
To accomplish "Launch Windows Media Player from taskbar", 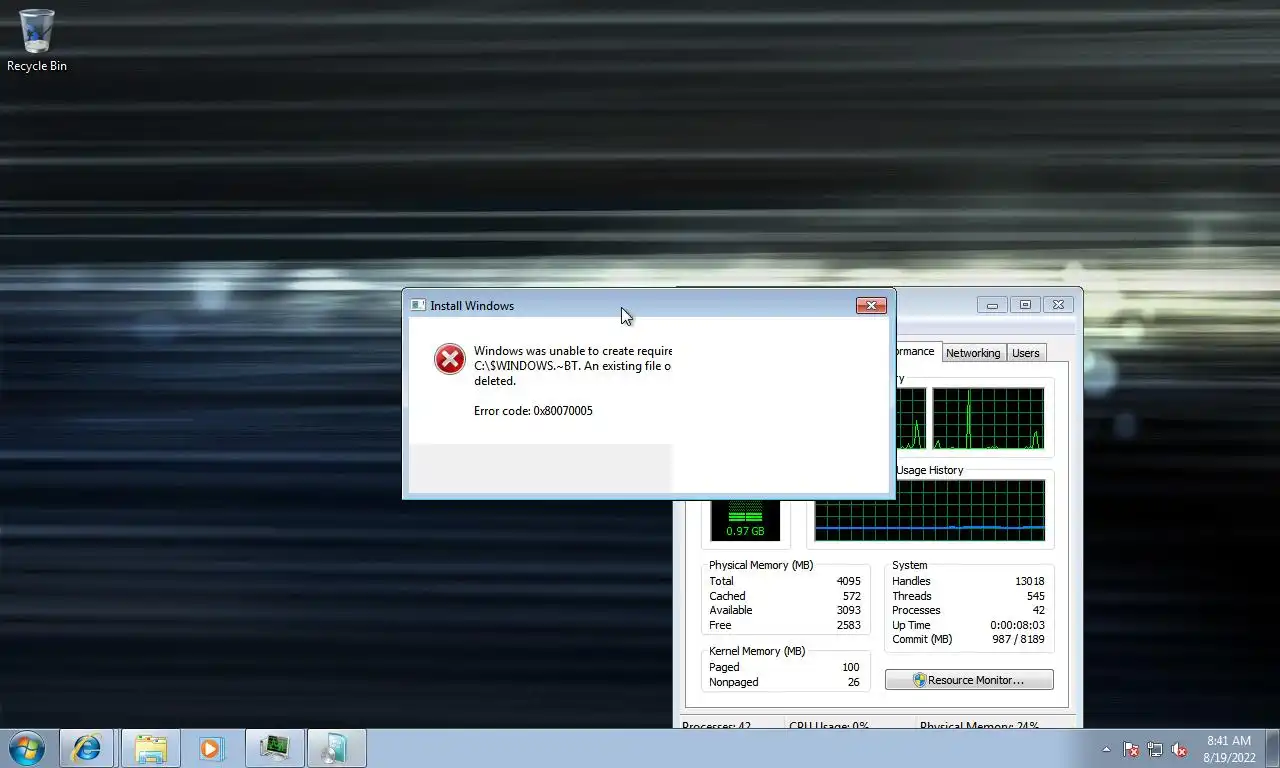I will click(211, 748).
